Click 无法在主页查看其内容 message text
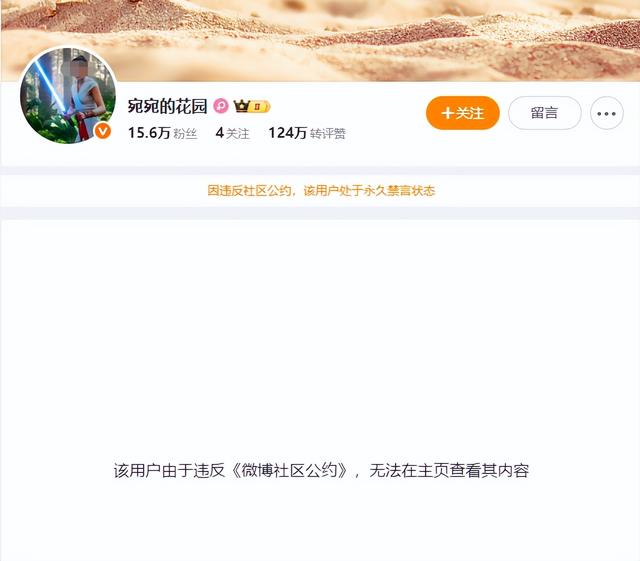Screen dimensions: 640x561 (x=449, y=471)
